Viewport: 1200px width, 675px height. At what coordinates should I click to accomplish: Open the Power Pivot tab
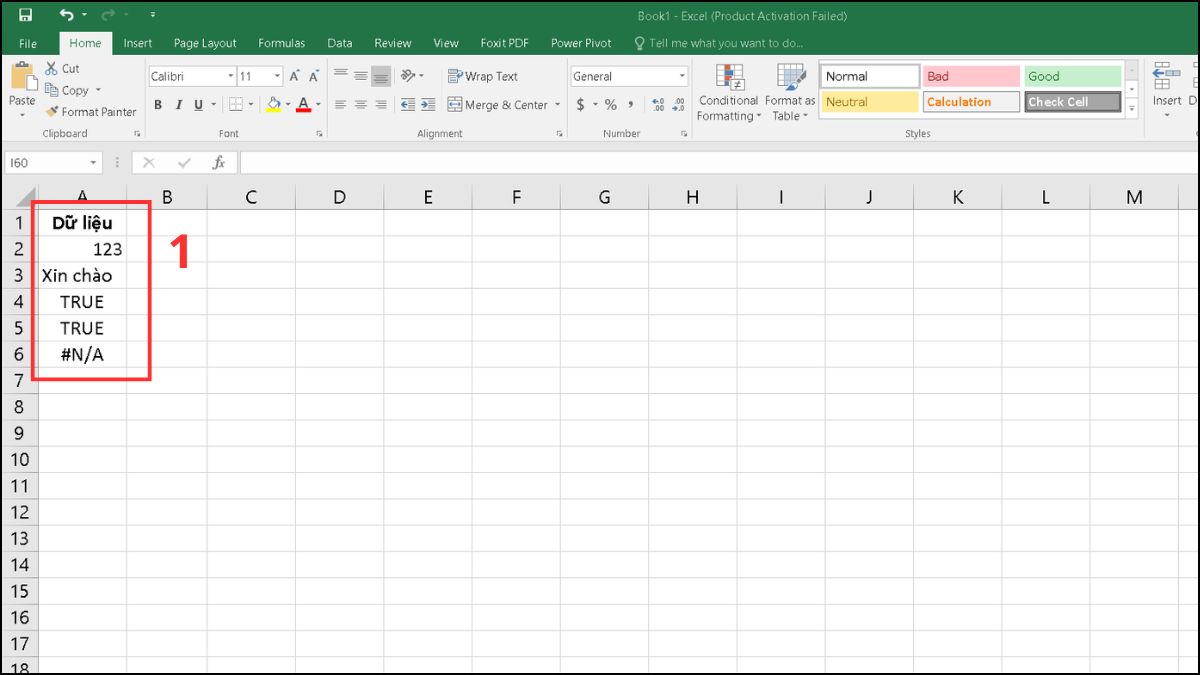pyautogui.click(x=580, y=43)
